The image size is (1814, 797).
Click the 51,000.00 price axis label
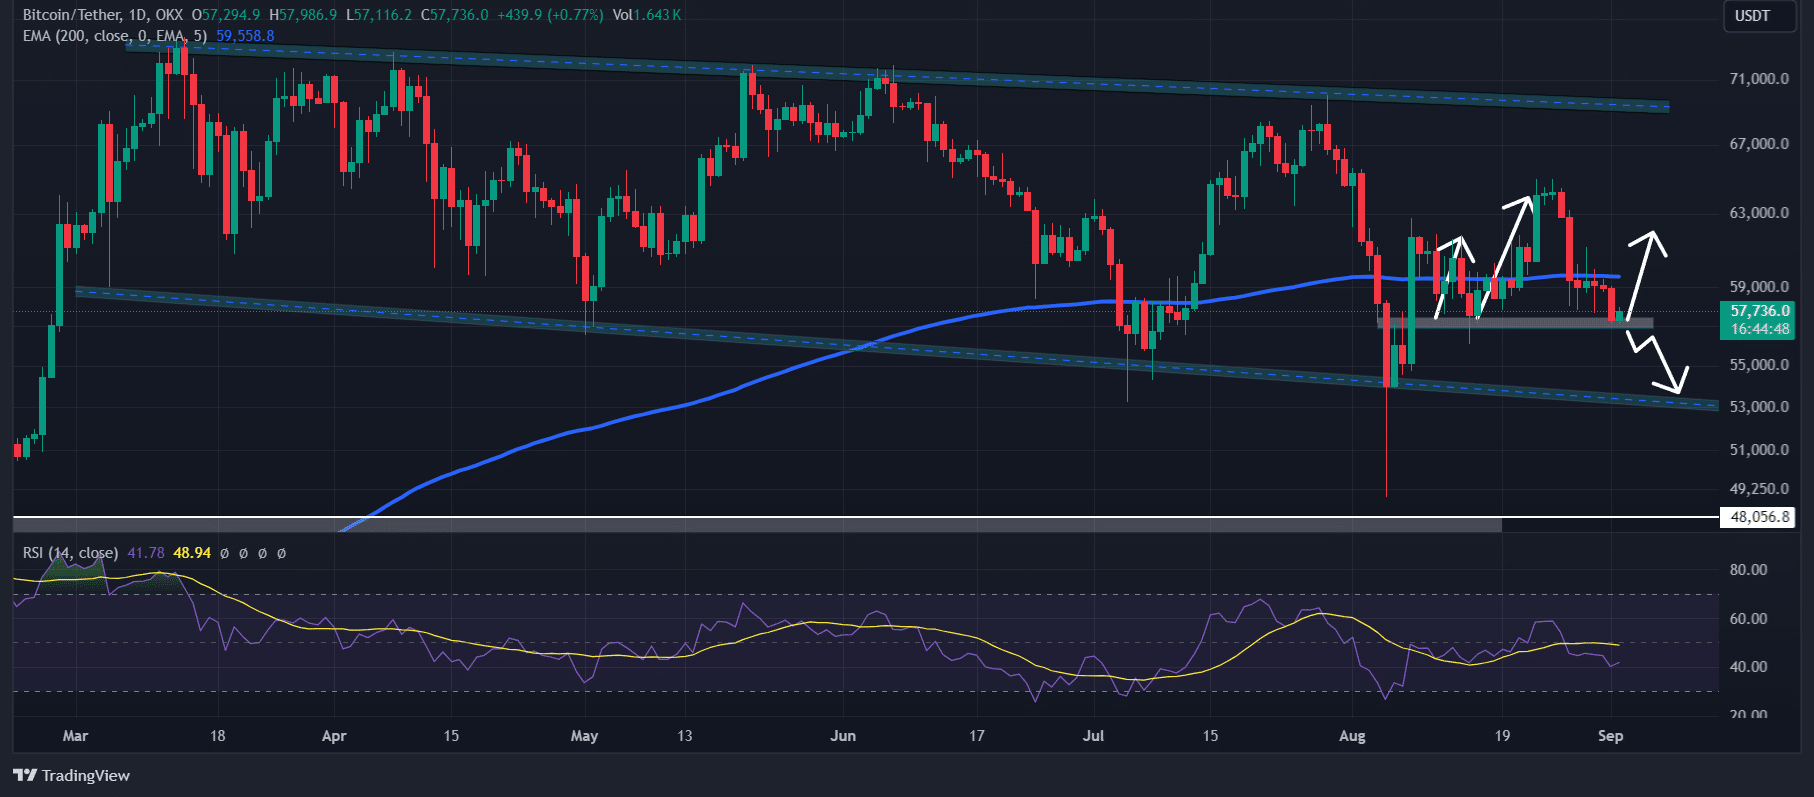click(1759, 450)
